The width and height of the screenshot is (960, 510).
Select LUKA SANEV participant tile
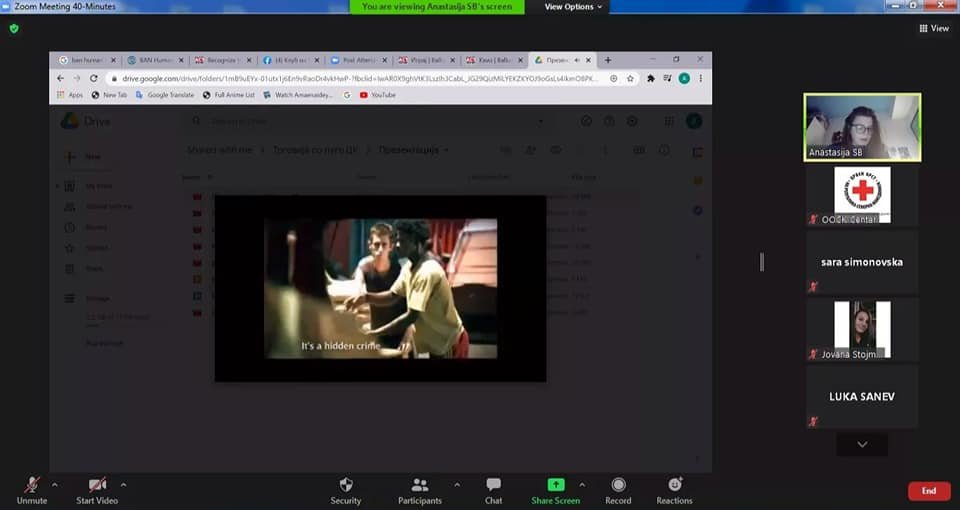click(862, 397)
